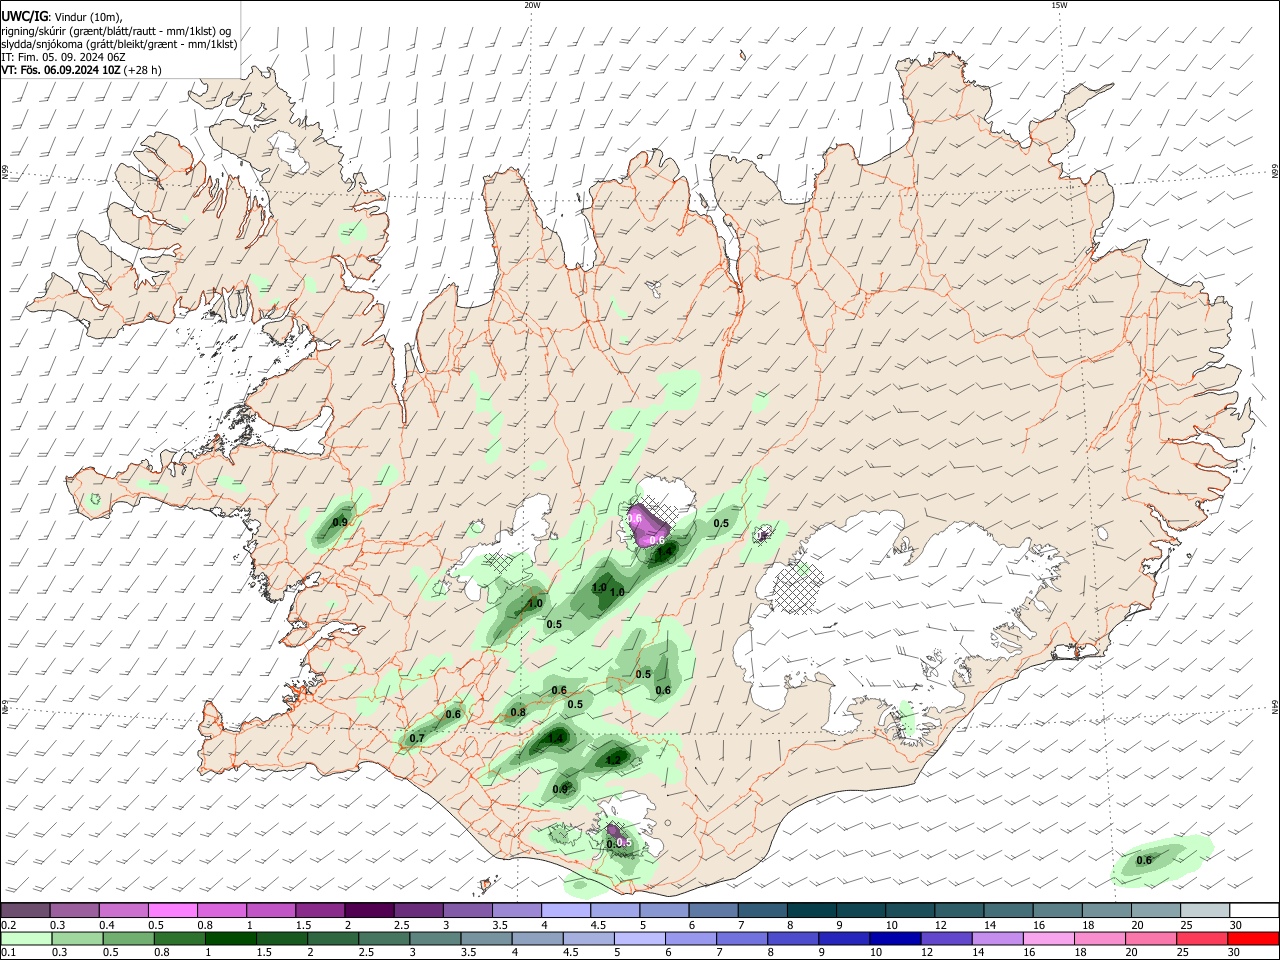
Task: Click the '0.1' label on the rain scale
Action: tap(7, 953)
